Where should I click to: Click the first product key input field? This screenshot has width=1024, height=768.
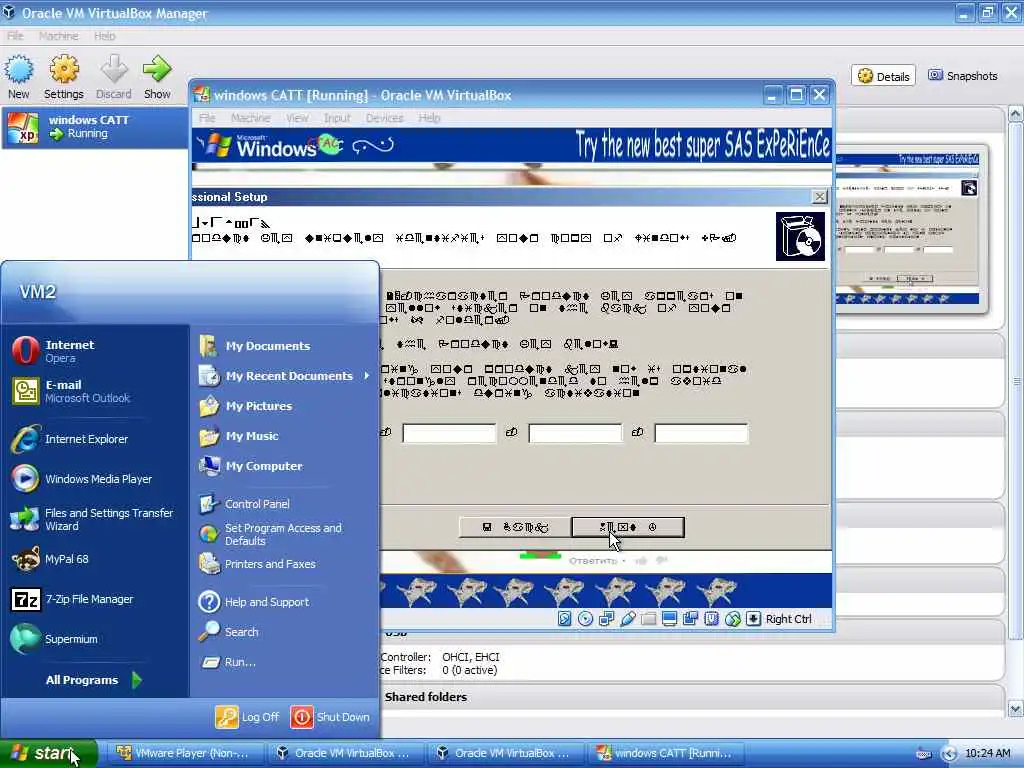[449, 433]
